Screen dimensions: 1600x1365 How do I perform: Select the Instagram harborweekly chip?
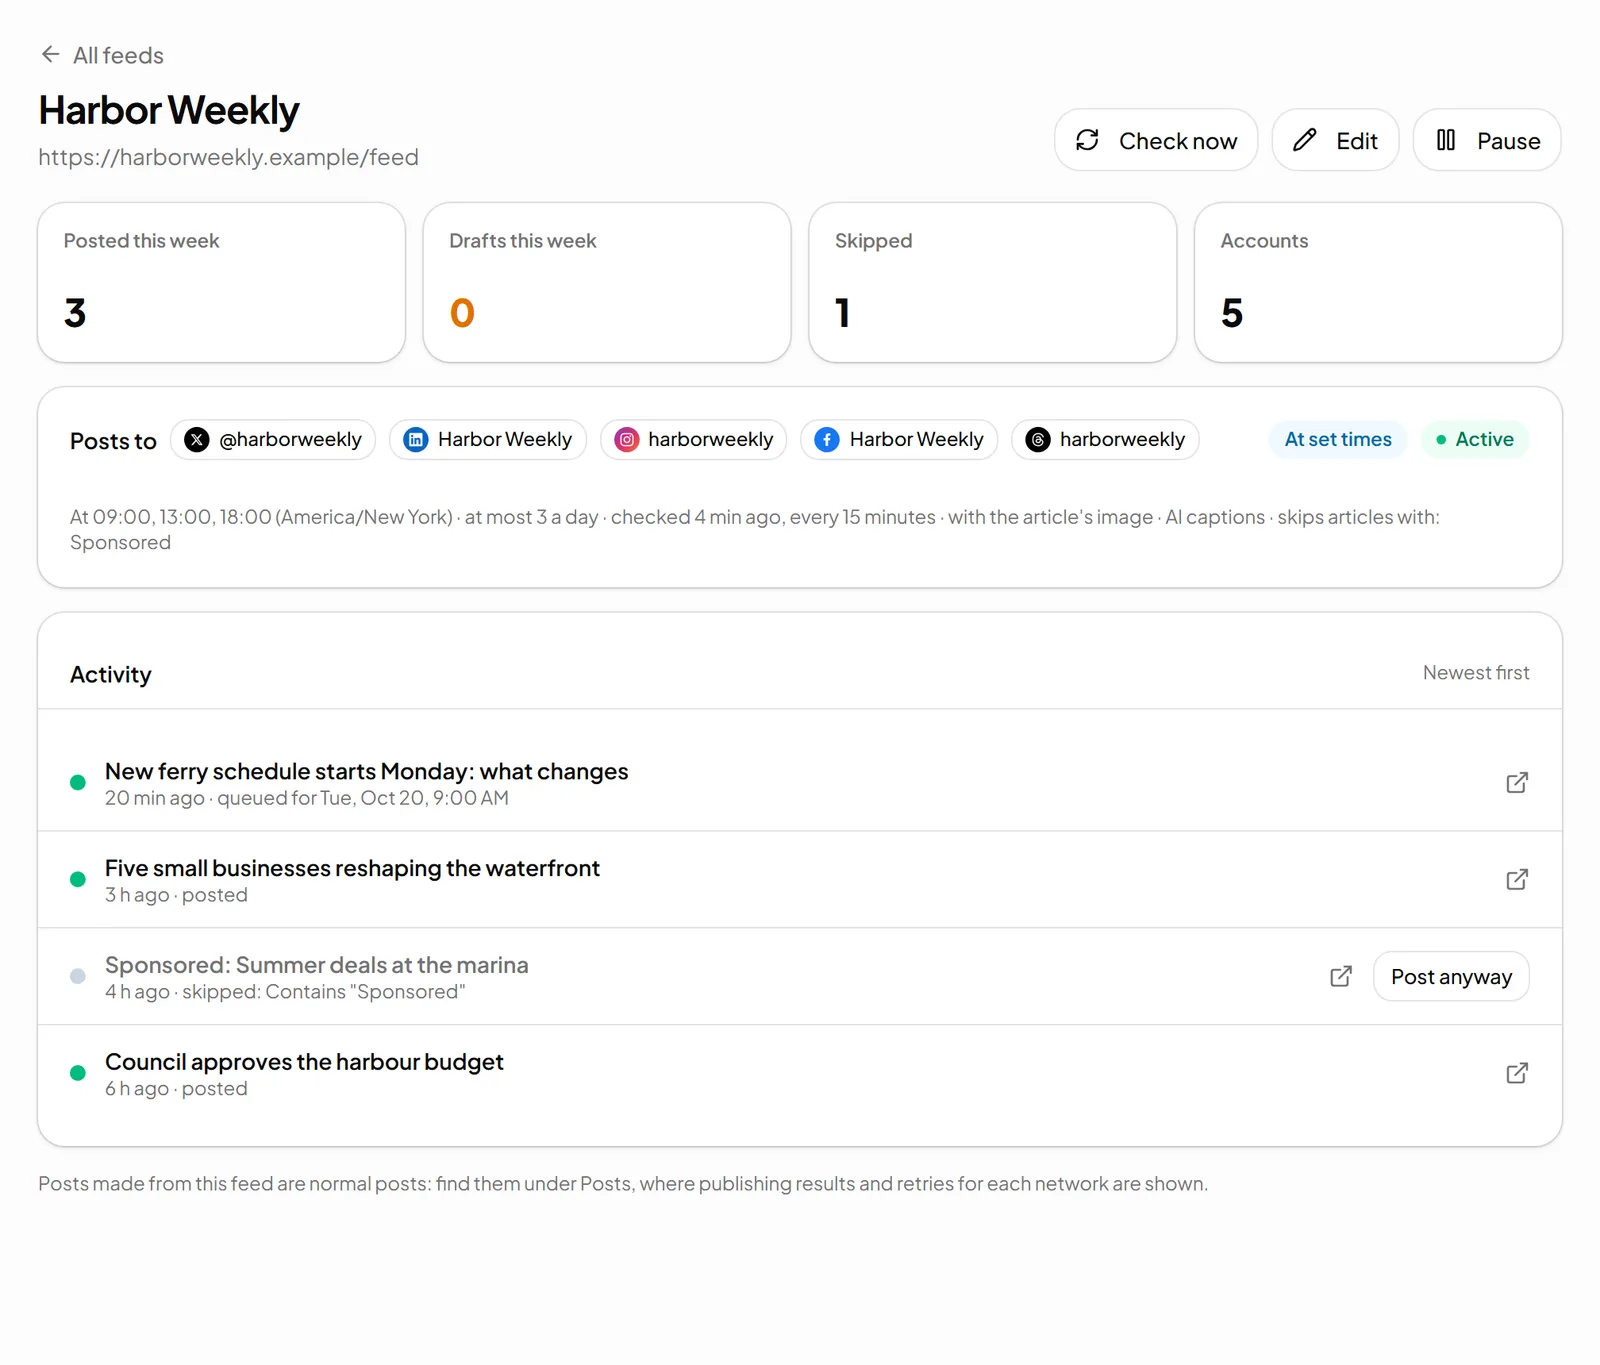[694, 440]
